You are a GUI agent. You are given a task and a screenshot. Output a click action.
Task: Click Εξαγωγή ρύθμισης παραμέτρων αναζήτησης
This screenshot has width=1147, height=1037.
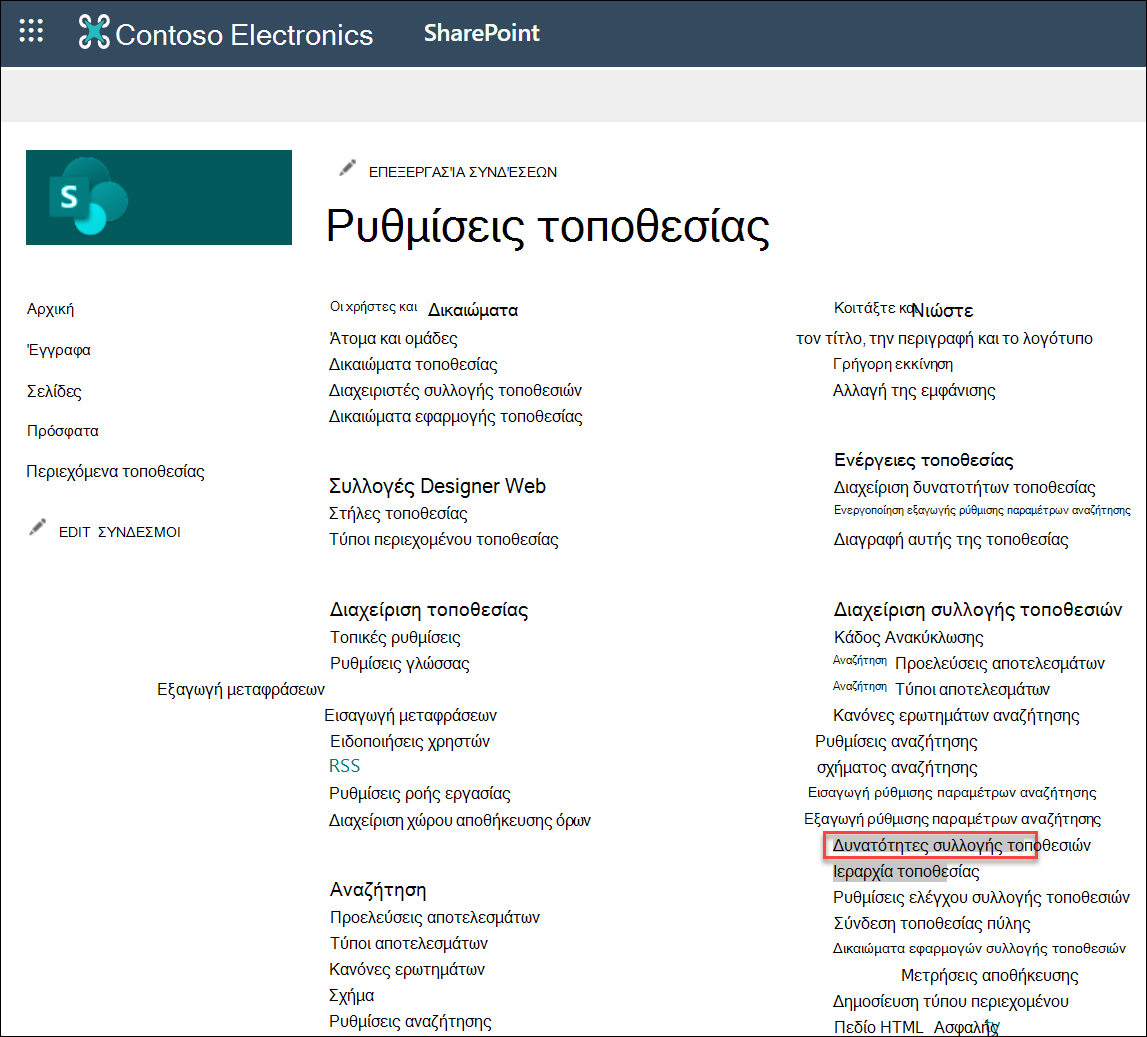coord(952,819)
